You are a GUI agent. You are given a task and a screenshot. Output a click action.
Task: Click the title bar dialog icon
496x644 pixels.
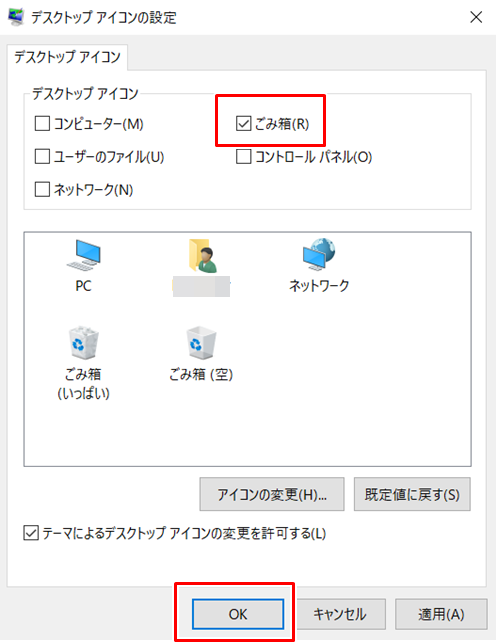pos(16,17)
